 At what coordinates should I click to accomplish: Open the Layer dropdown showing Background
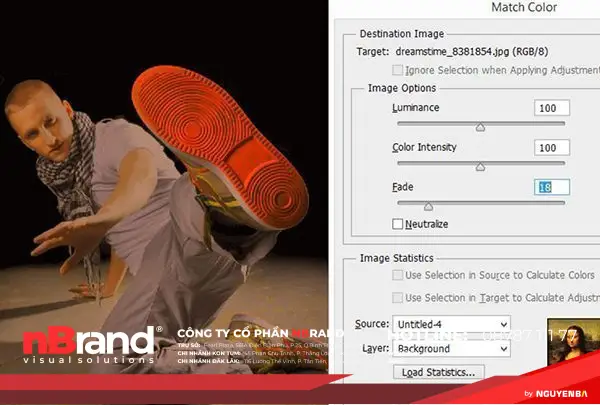(x=452, y=348)
